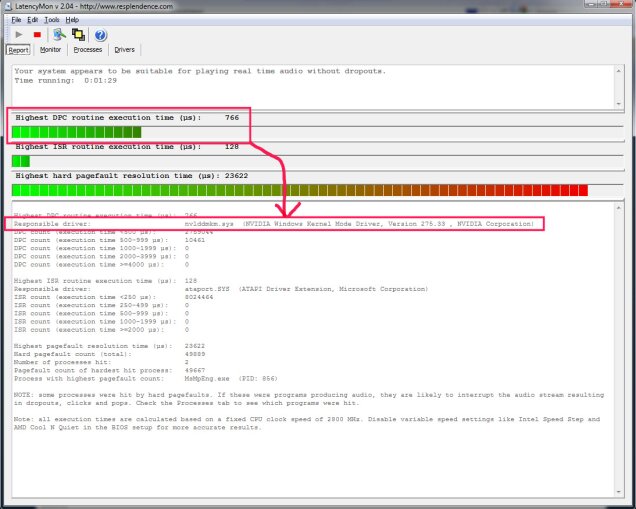This screenshot has width=636, height=509.
Task: Click down arrow of summary box scrollbar
Action: point(619,103)
